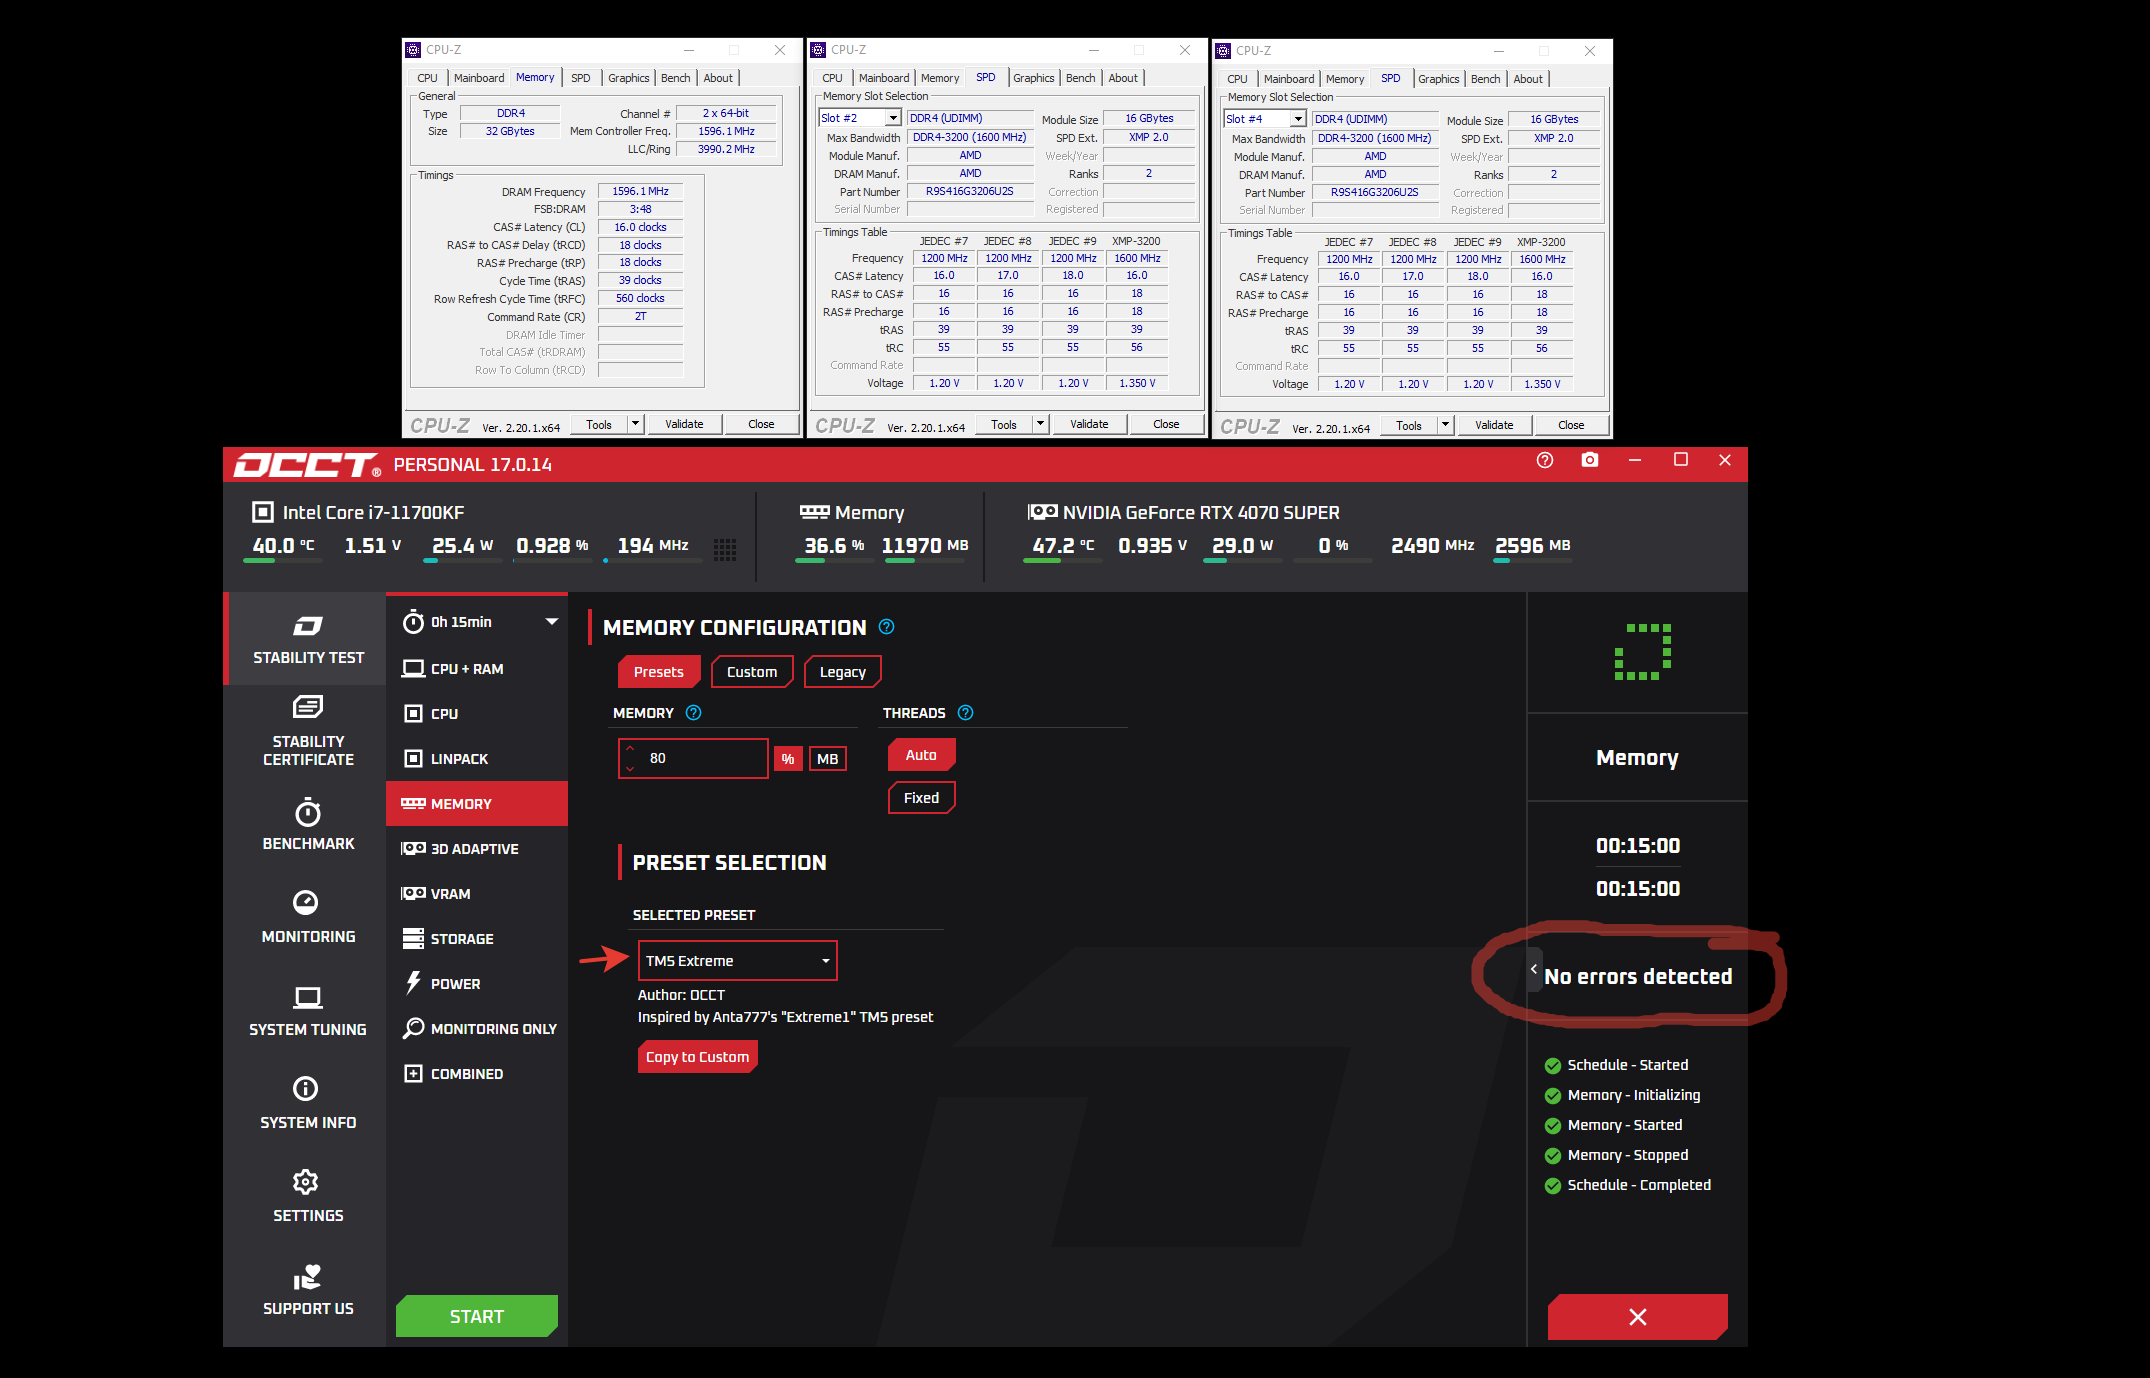The image size is (2150, 1378).
Task: Click the 'Schedule - Completed' log entry
Action: [x=1638, y=1185]
